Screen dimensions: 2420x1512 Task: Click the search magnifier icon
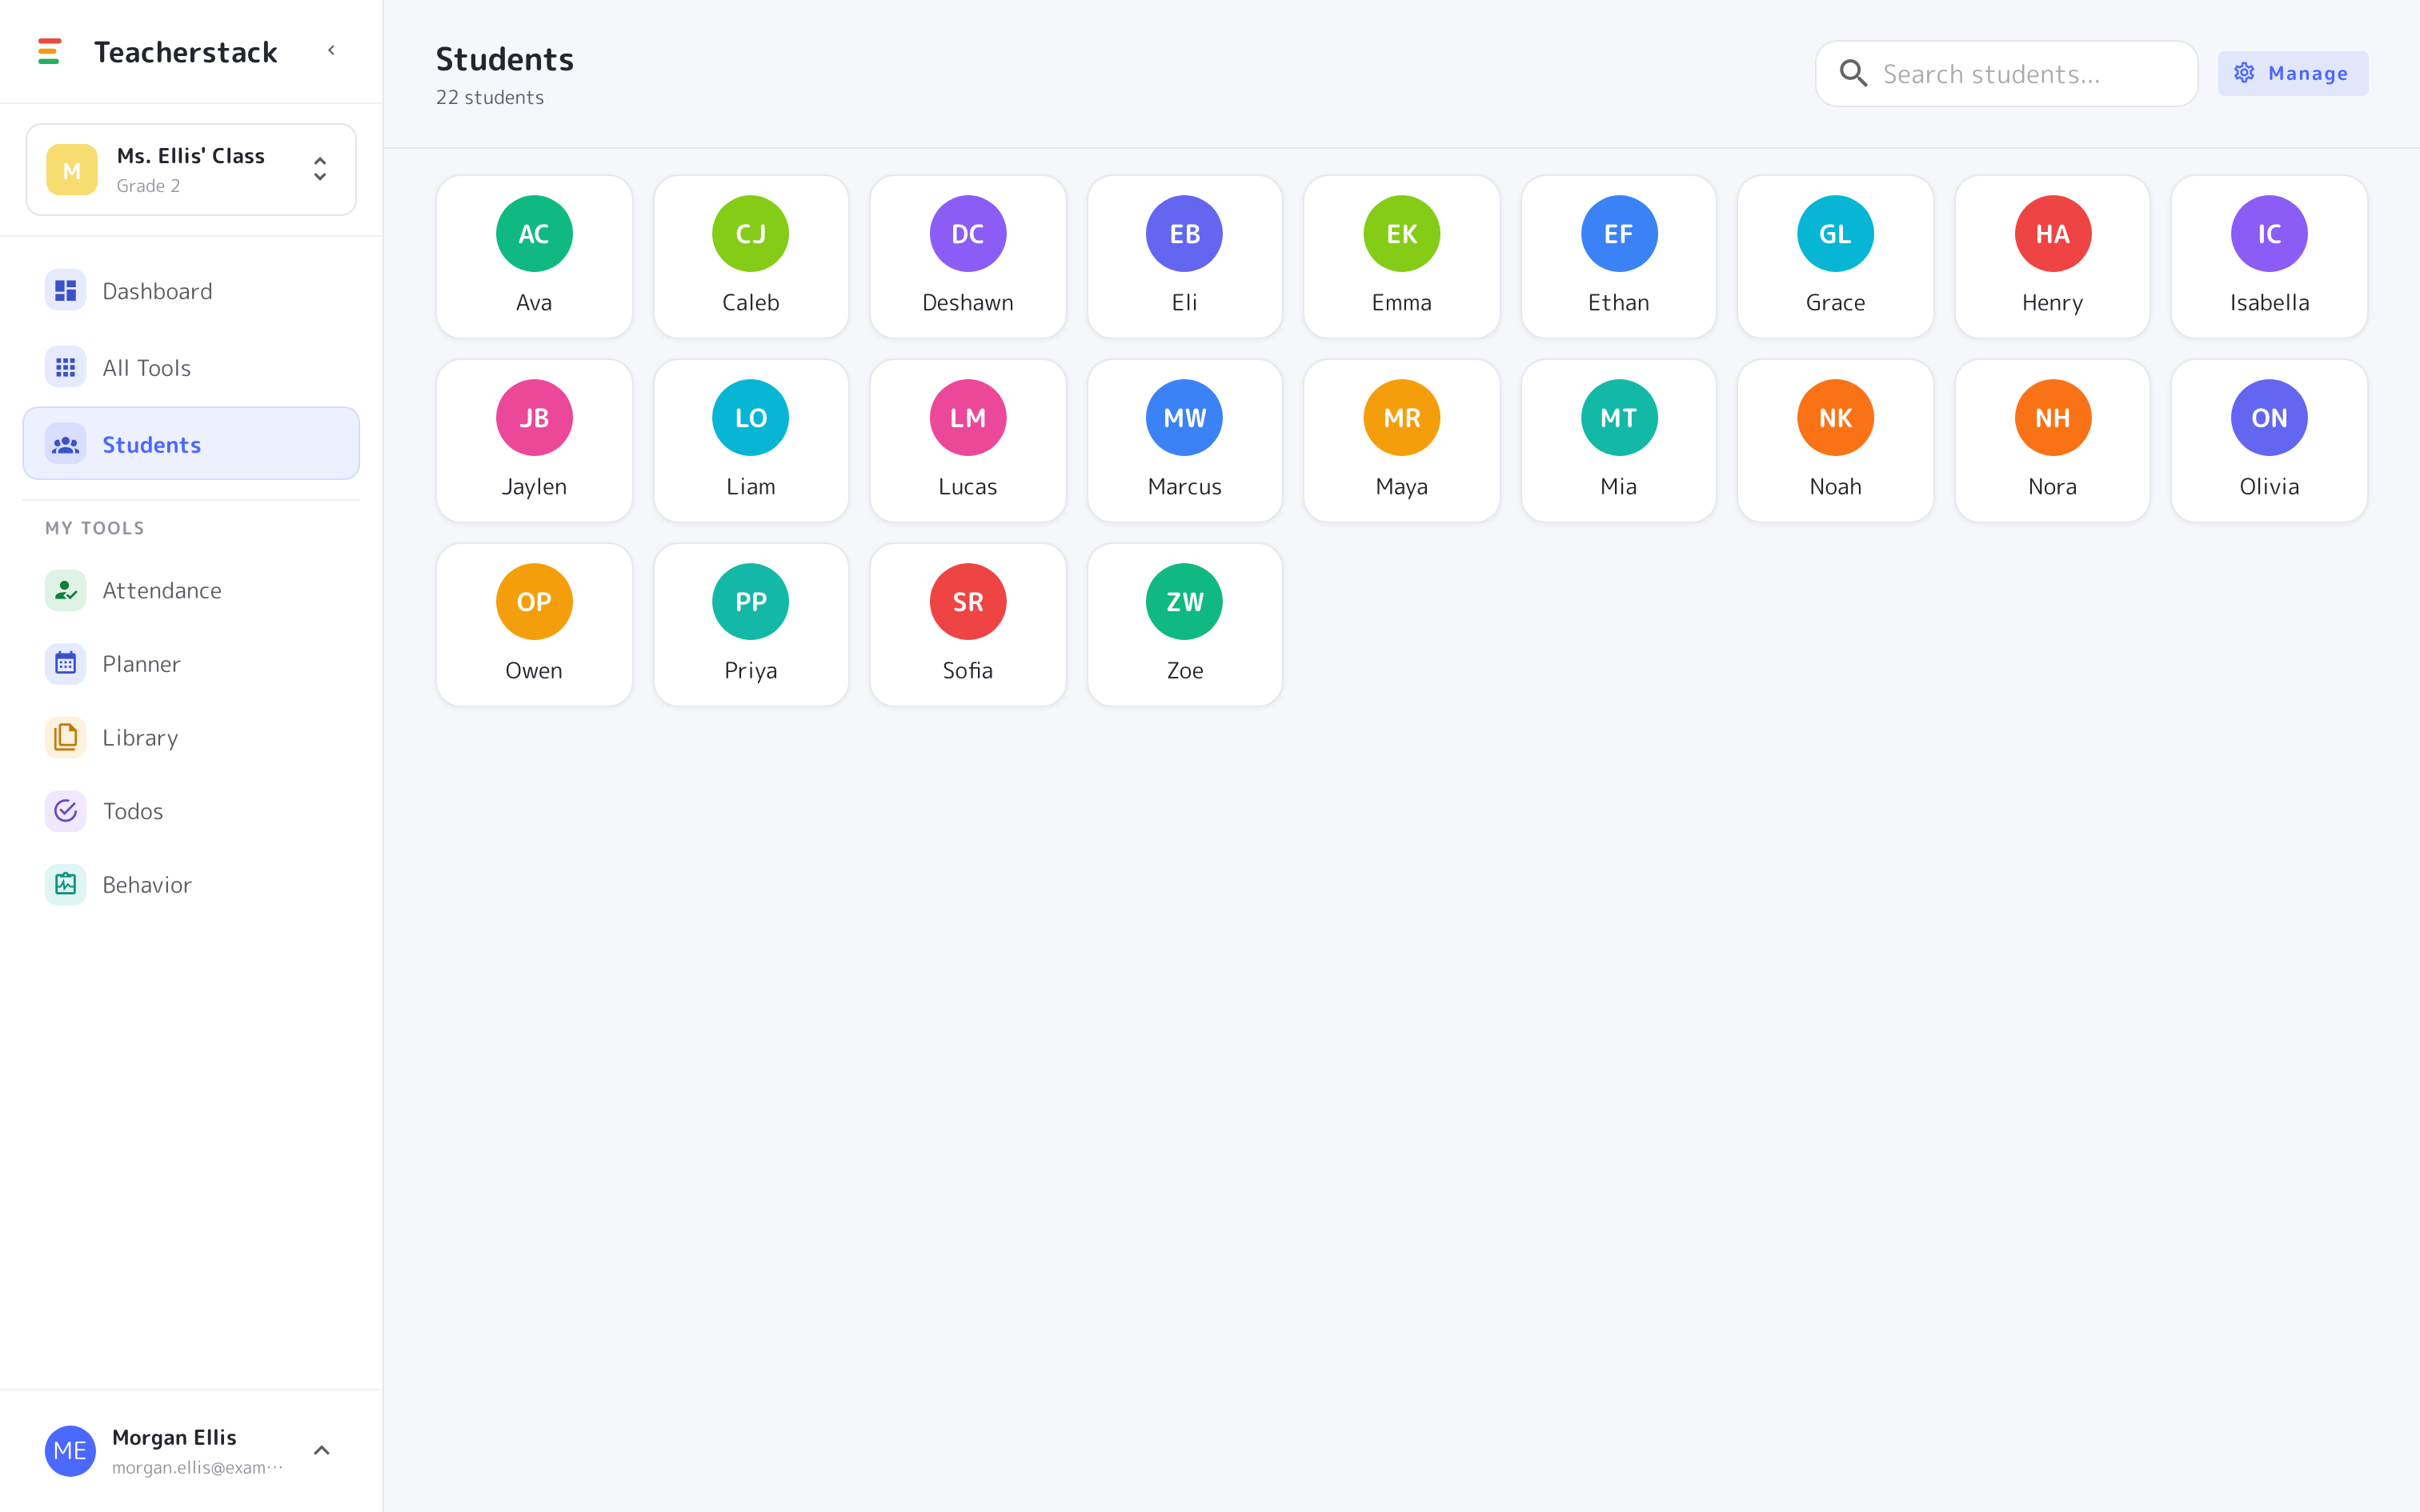(x=1853, y=74)
